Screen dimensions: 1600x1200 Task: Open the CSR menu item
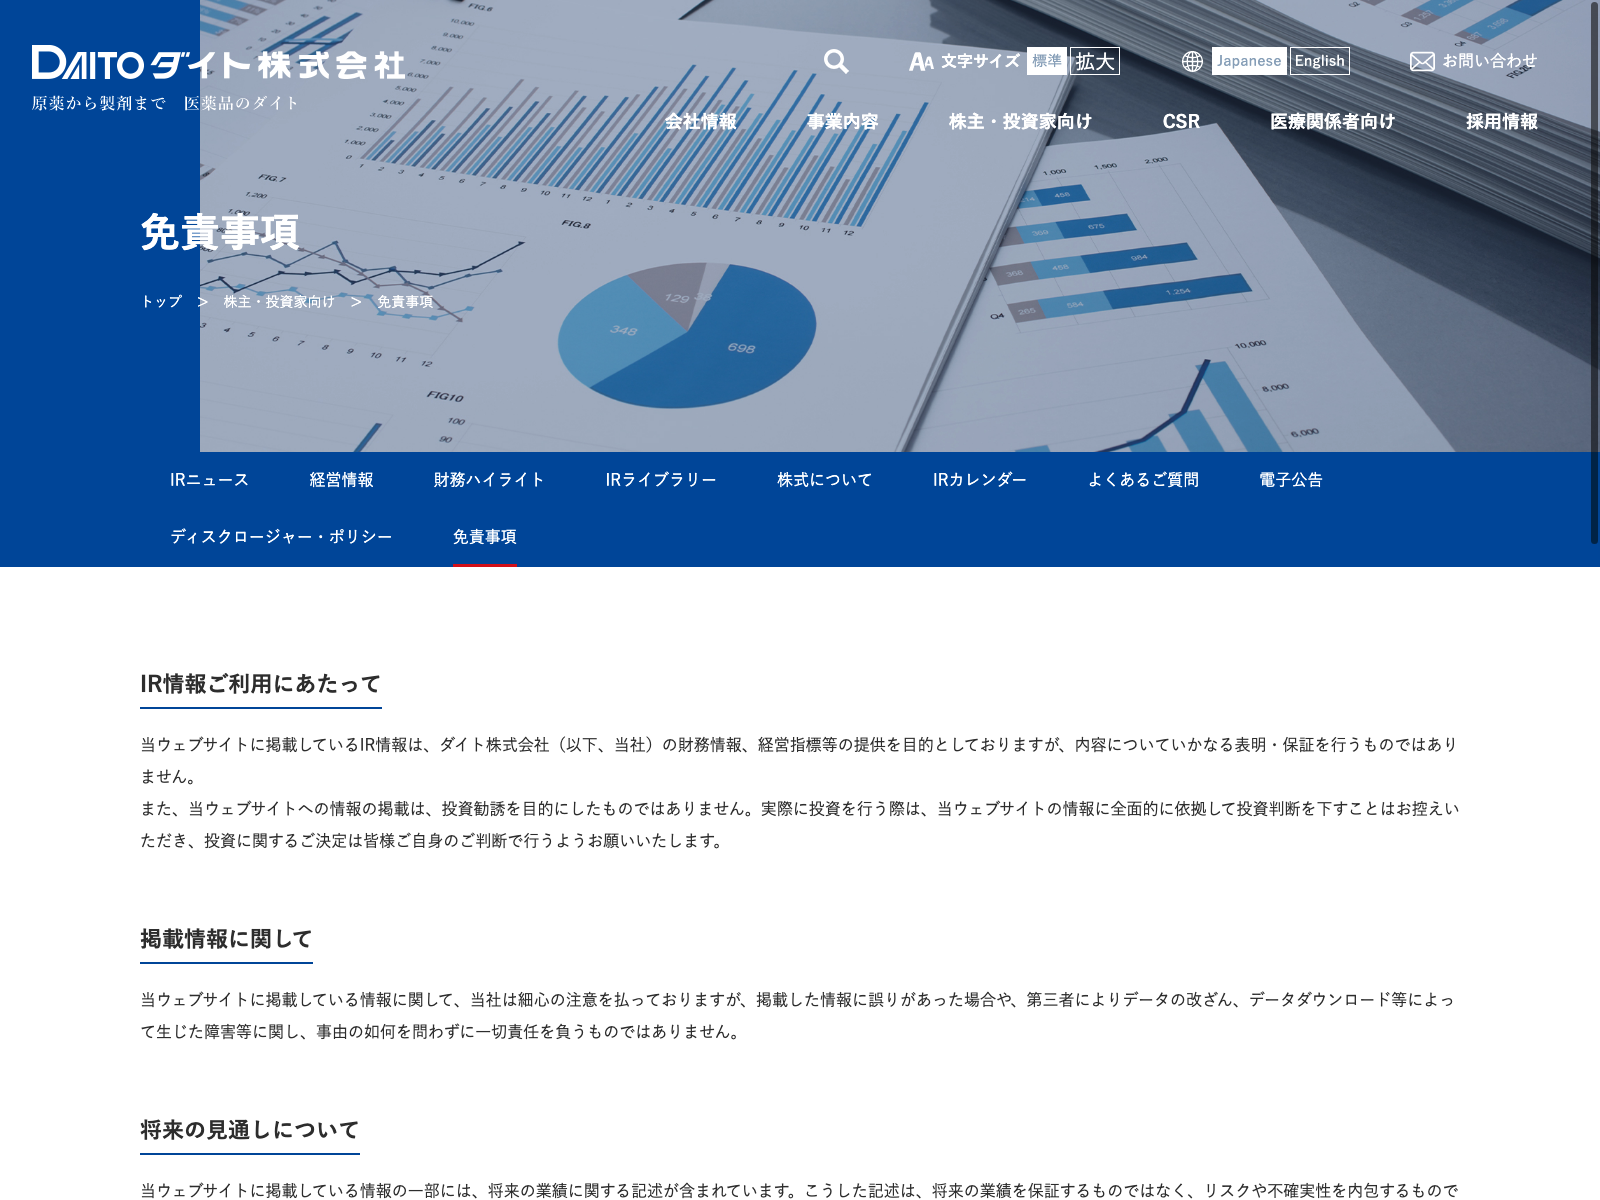(1181, 122)
